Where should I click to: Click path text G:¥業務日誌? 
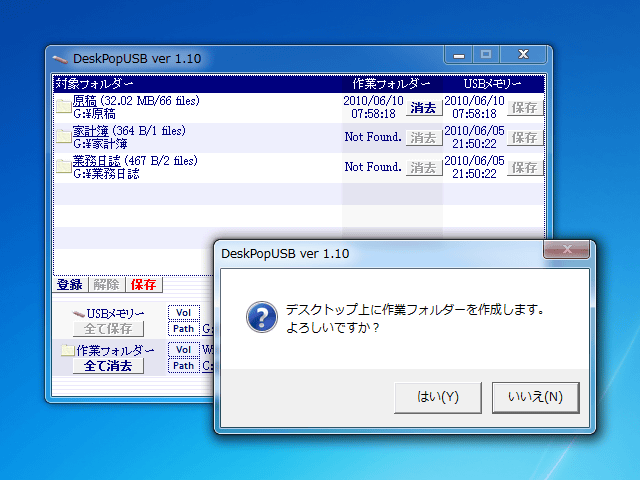click(106, 174)
